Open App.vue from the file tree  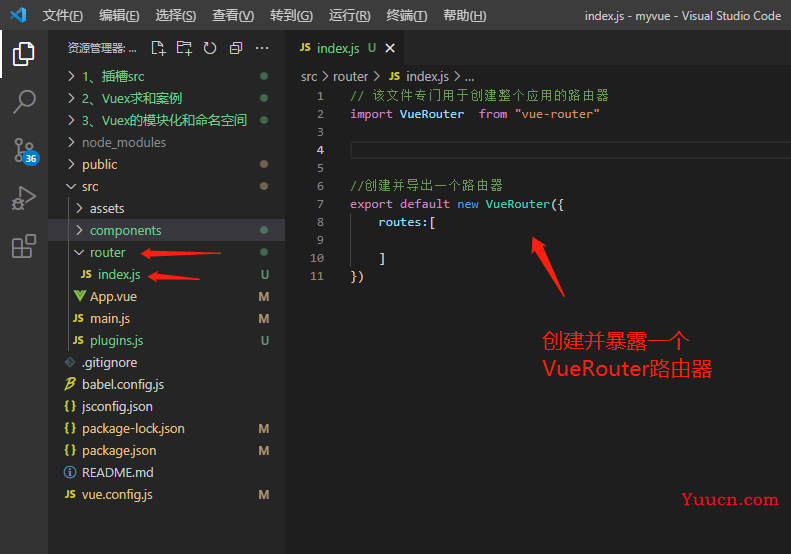coord(113,296)
